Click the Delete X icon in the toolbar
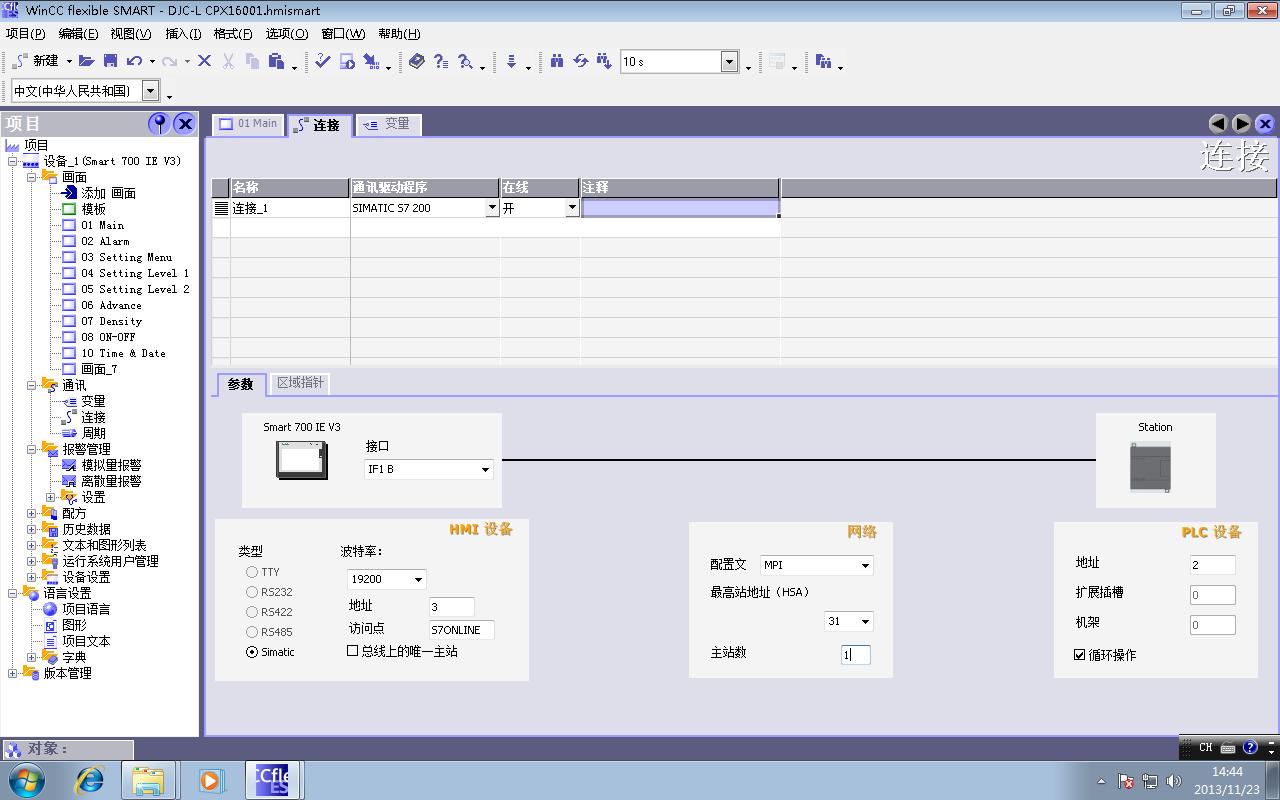The height and width of the screenshot is (800, 1280). [205, 61]
